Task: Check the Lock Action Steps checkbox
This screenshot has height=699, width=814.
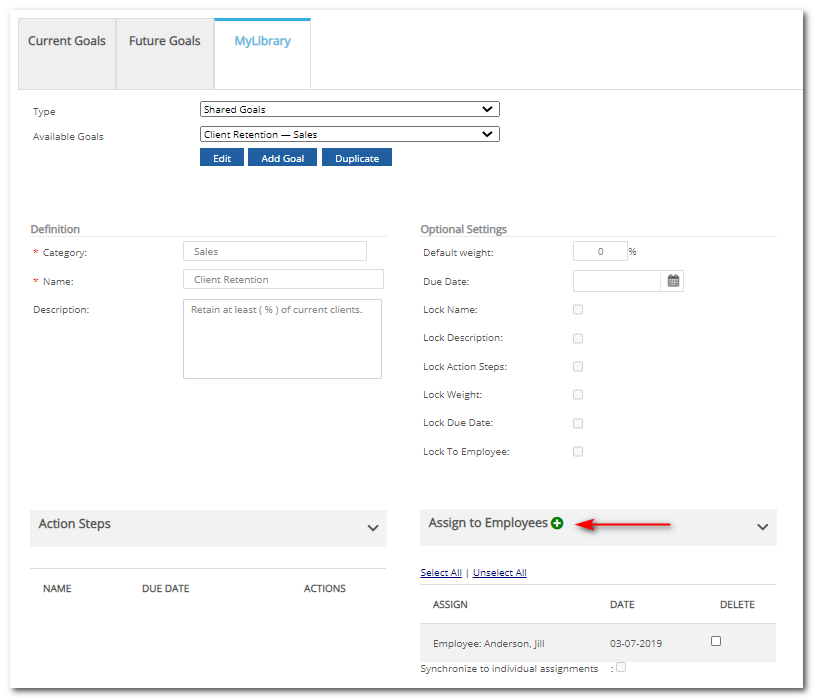Action: coord(578,367)
